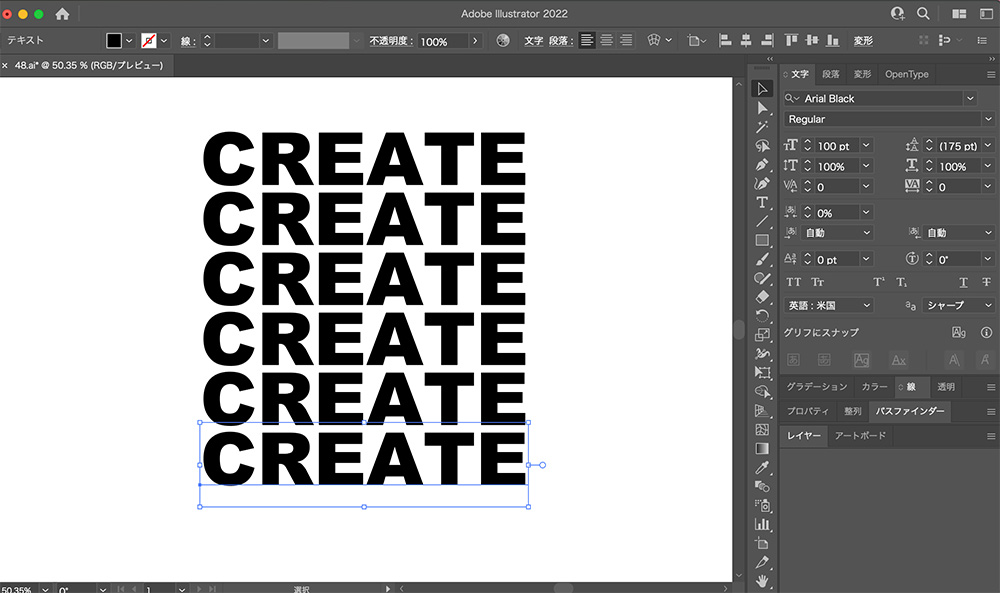This screenshot has width=1000, height=593.
Task: Toggle all caps in the Character panel
Action: 793,282
